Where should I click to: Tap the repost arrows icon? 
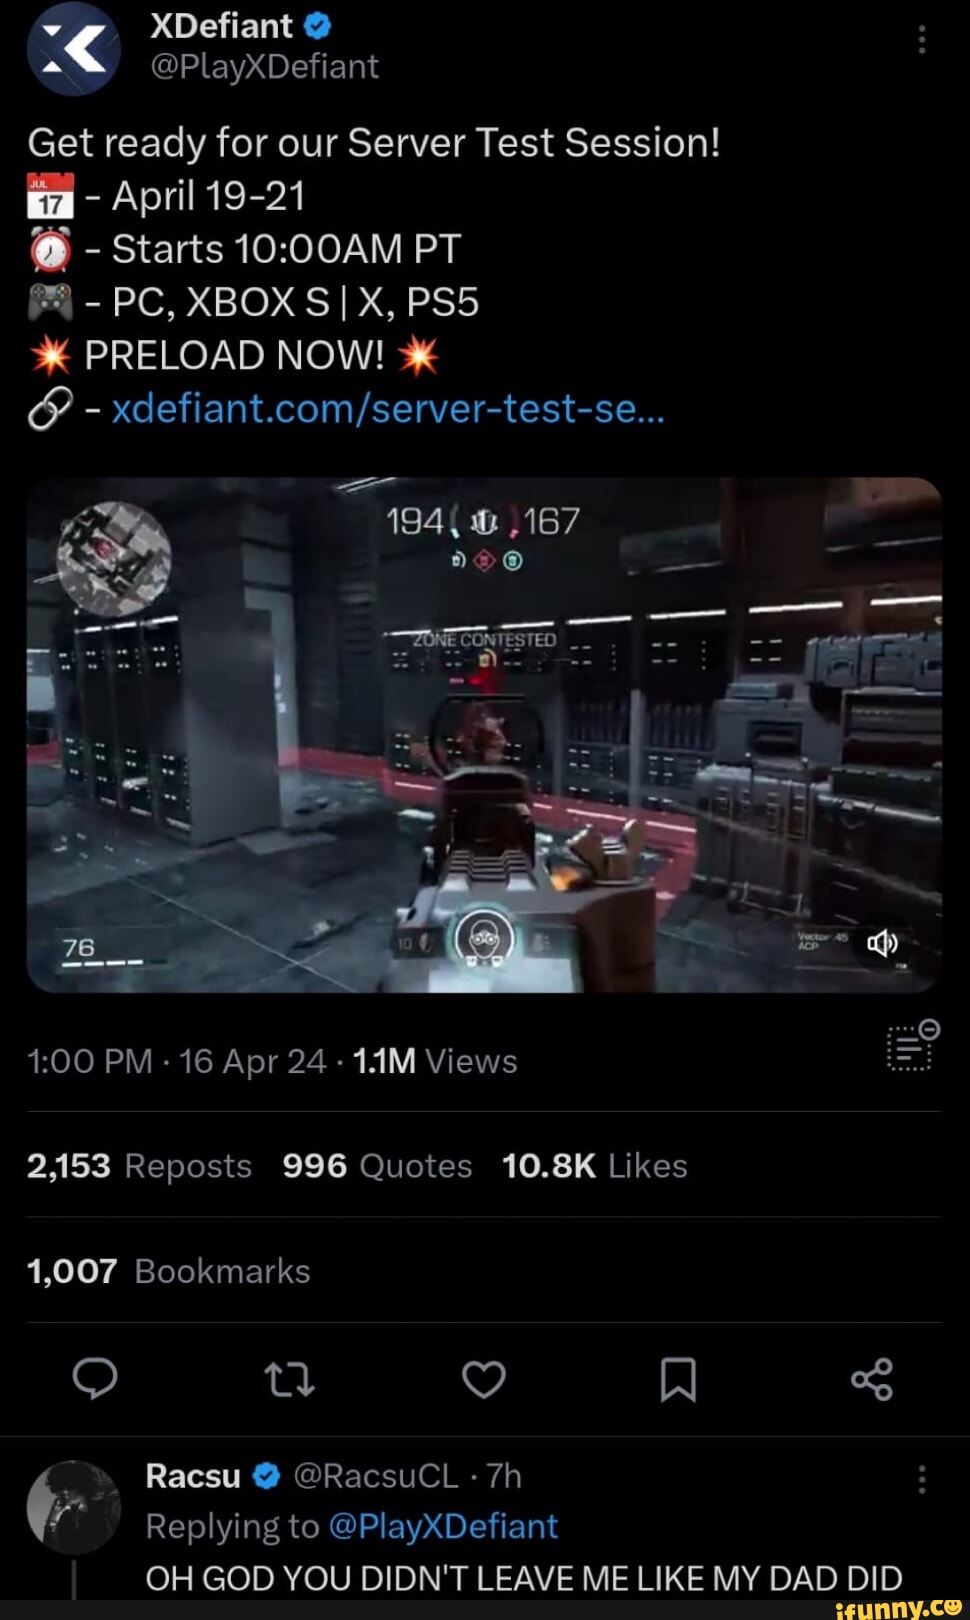coord(290,1380)
